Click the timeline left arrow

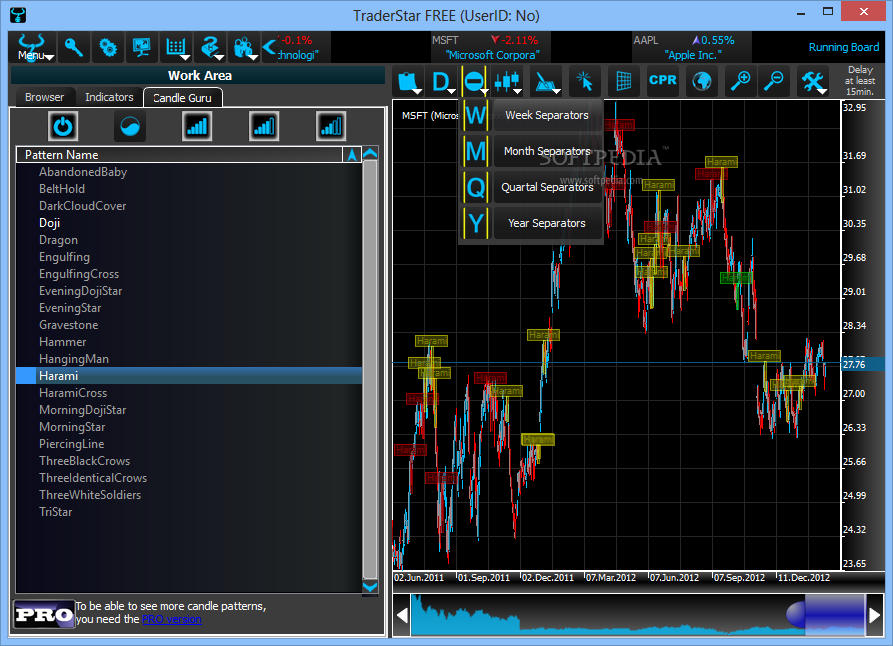click(402, 615)
